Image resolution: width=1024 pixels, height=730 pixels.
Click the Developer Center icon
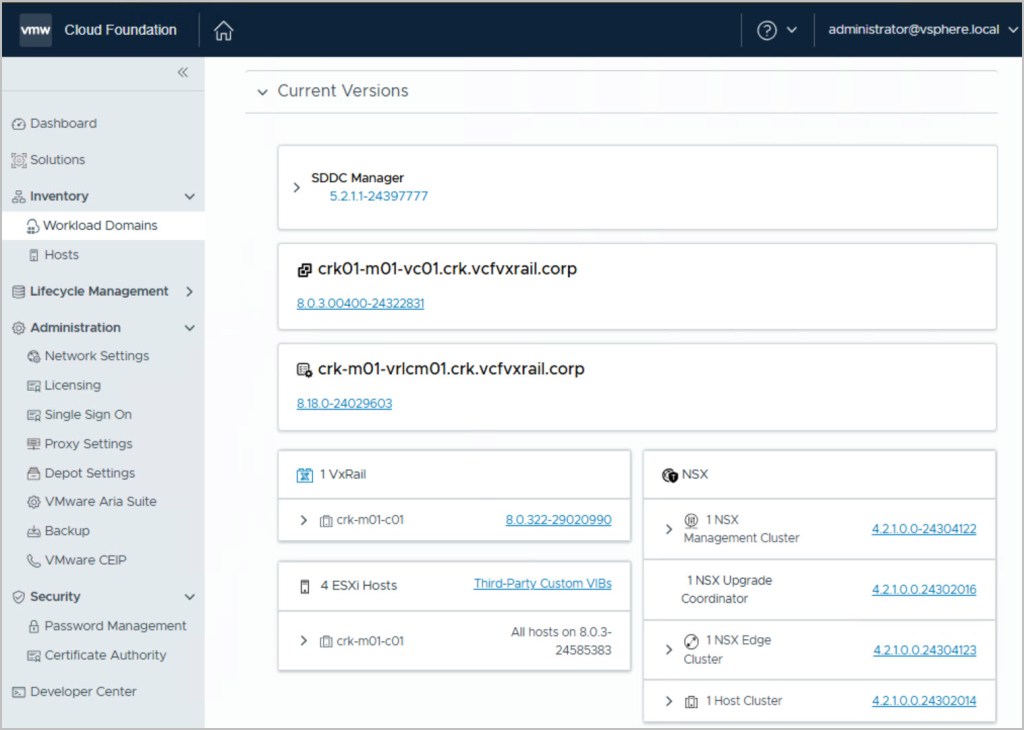pyautogui.click(x=18, y=692)
